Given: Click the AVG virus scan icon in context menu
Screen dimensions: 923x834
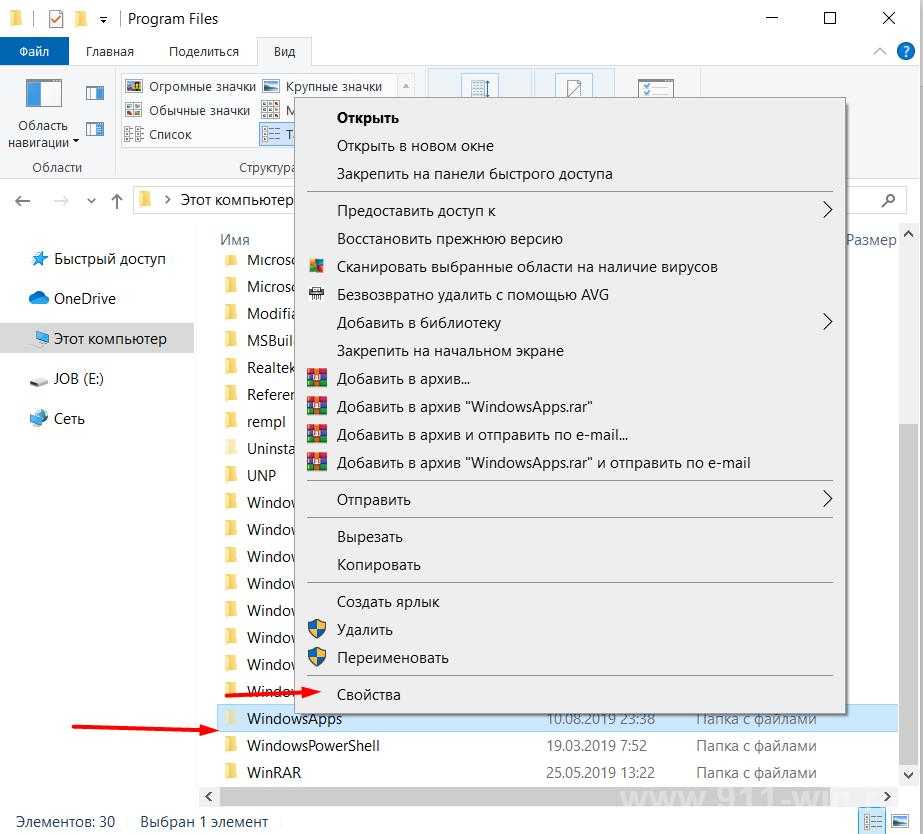Looking at the screenshot, I should click(x=316, y=267).
